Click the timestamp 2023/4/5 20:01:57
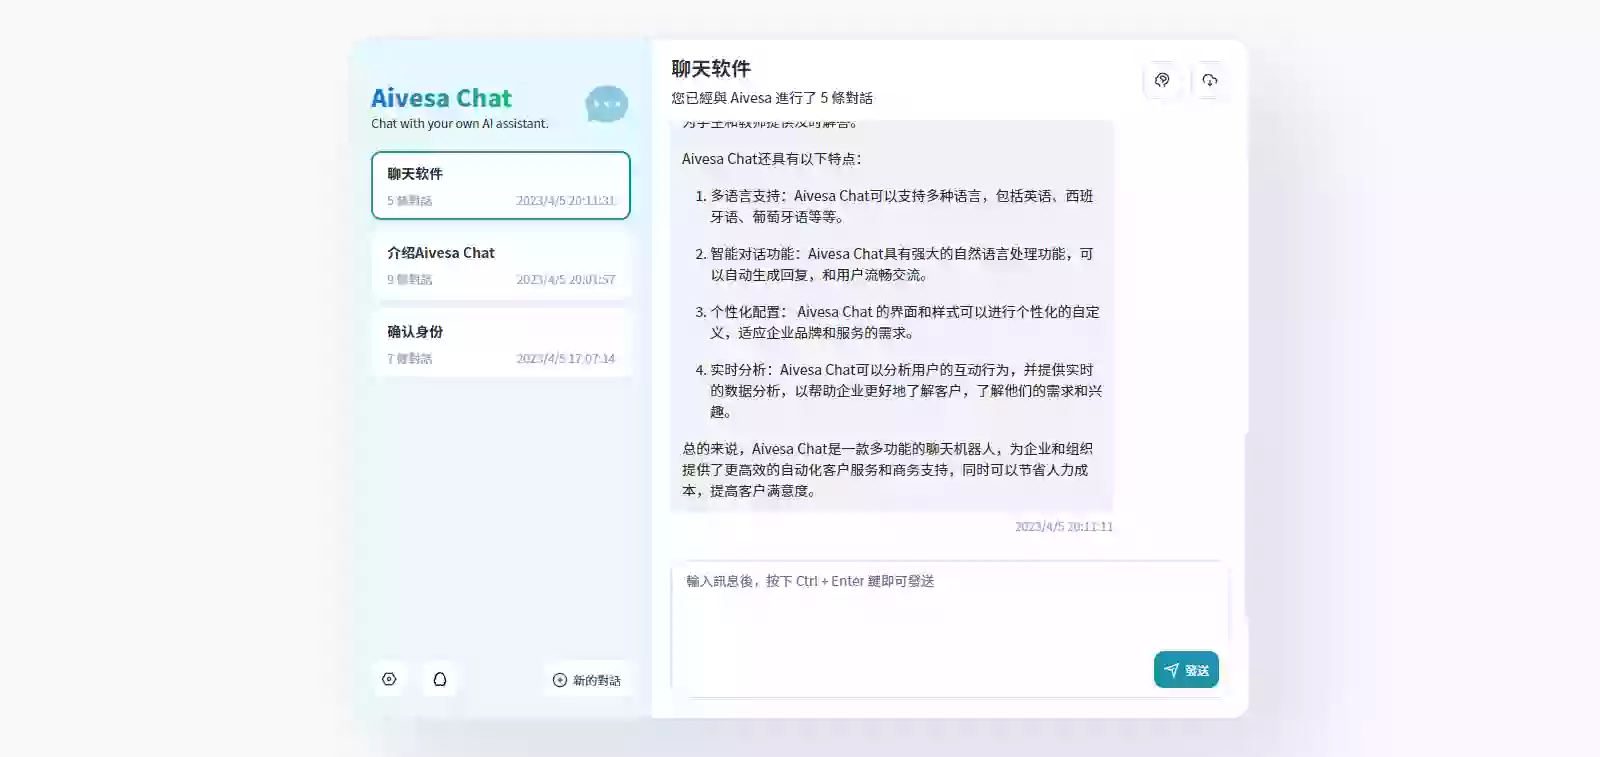The width and height of the screenshot is (1600, 757). [x=566, y=279]
